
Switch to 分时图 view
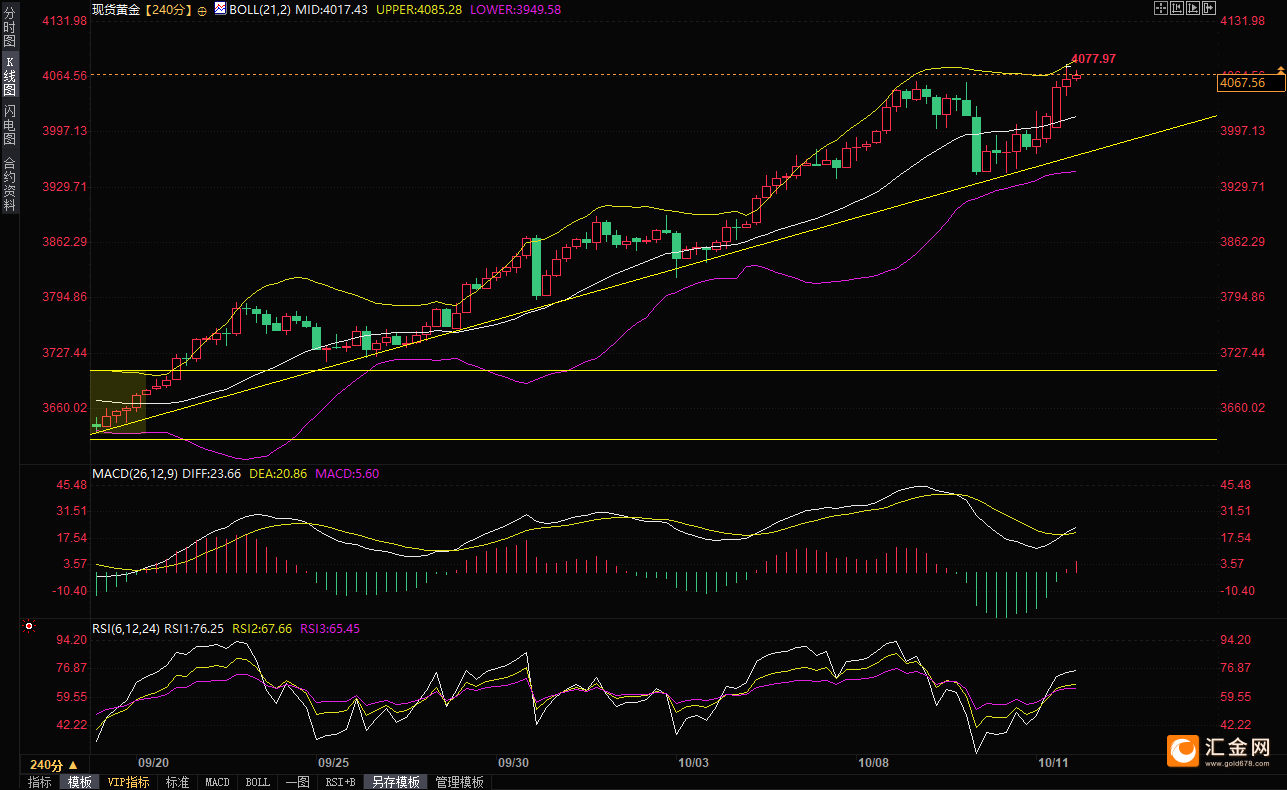pyautogui.click(x=9, y=29)
